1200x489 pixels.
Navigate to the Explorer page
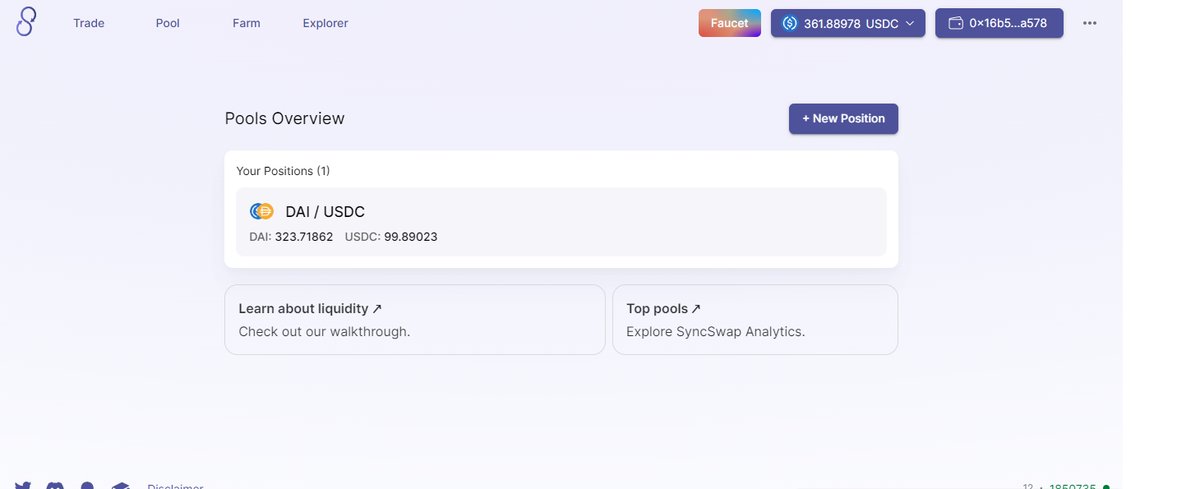(x=326, y=23)
